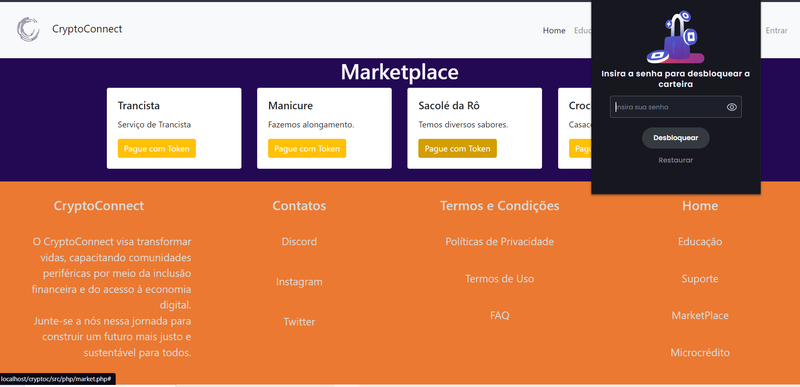Click the Desbloquear button
Image resolution: width=800 pixels, height=387 pixels.
pyautogui.click(x=676, y=138)
